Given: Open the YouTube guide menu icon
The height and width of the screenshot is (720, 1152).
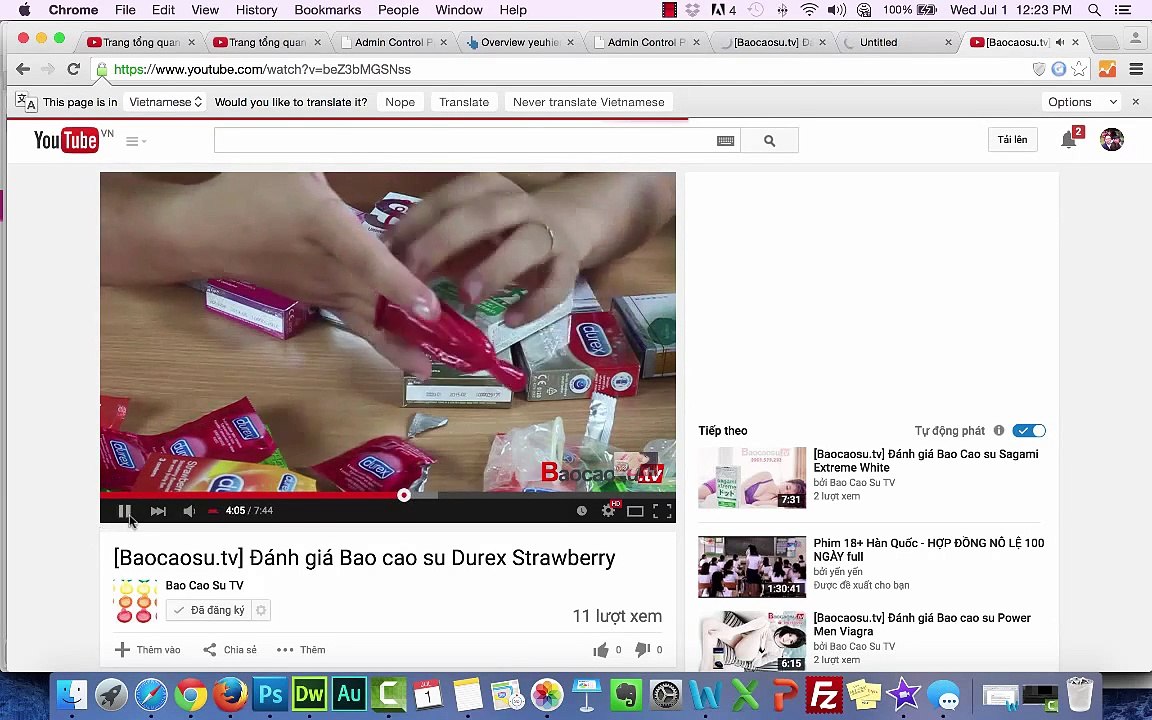Looking at the screenshot, I should coord(135,141).
